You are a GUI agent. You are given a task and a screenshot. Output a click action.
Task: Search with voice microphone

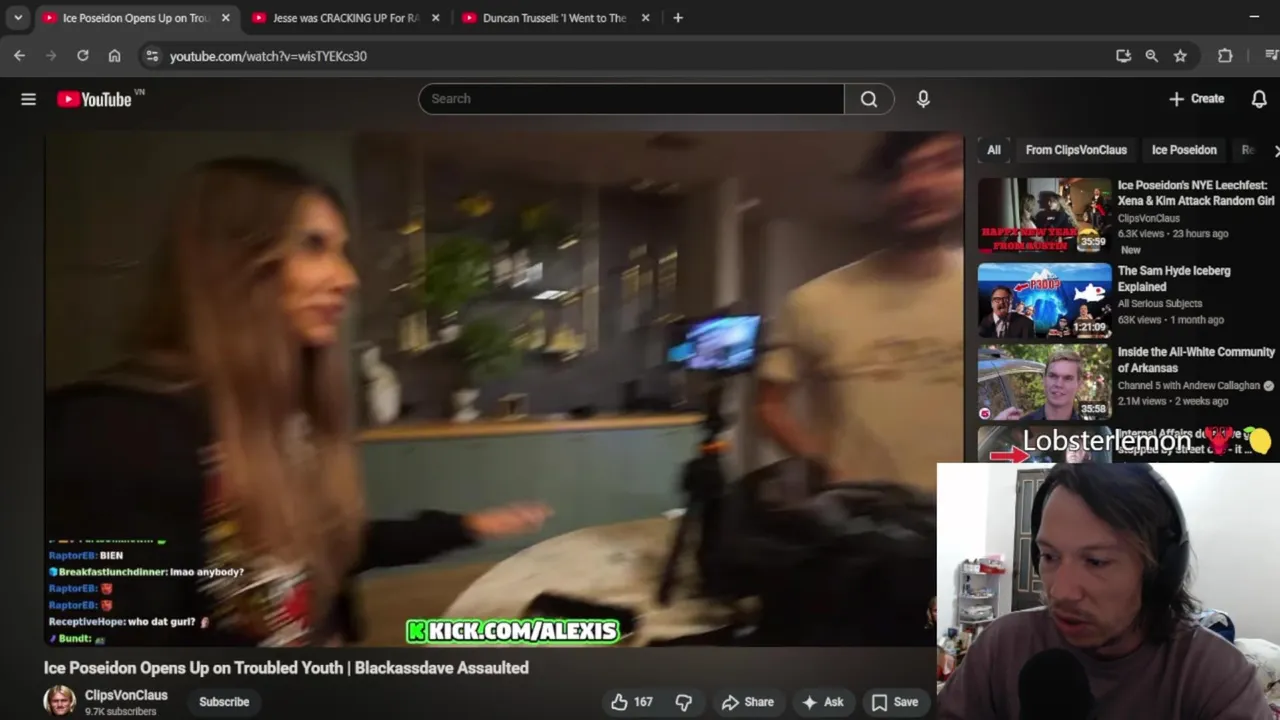(x=923, y=99)
